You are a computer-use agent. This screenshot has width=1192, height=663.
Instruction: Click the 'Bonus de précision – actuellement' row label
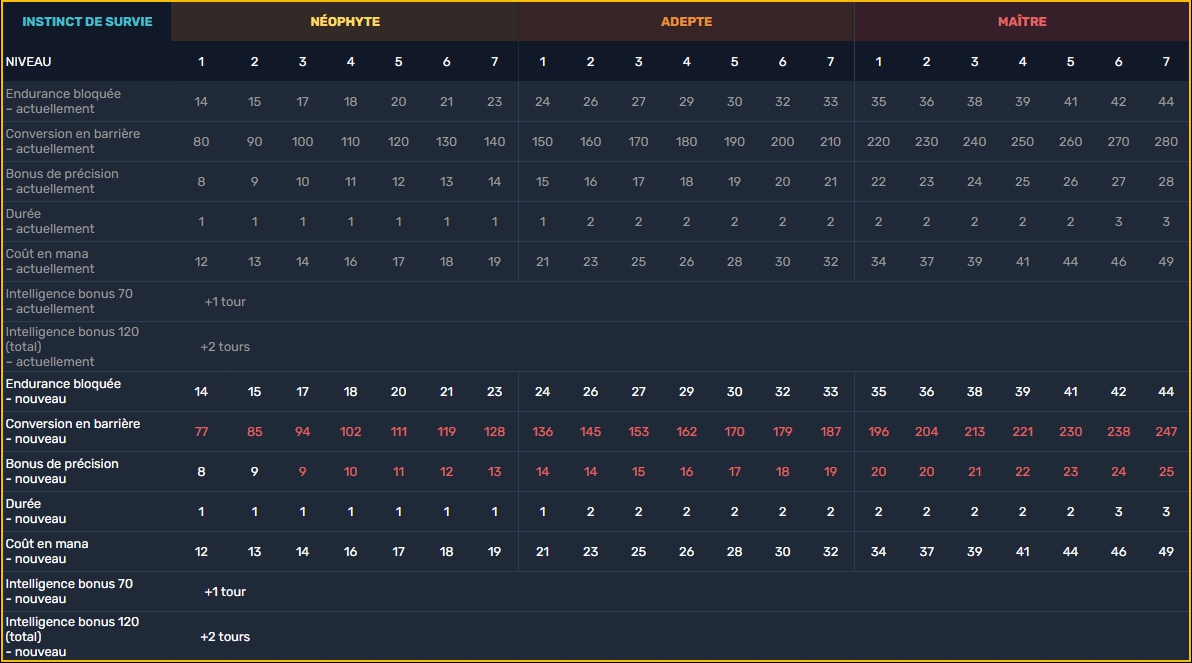(62, 181)
